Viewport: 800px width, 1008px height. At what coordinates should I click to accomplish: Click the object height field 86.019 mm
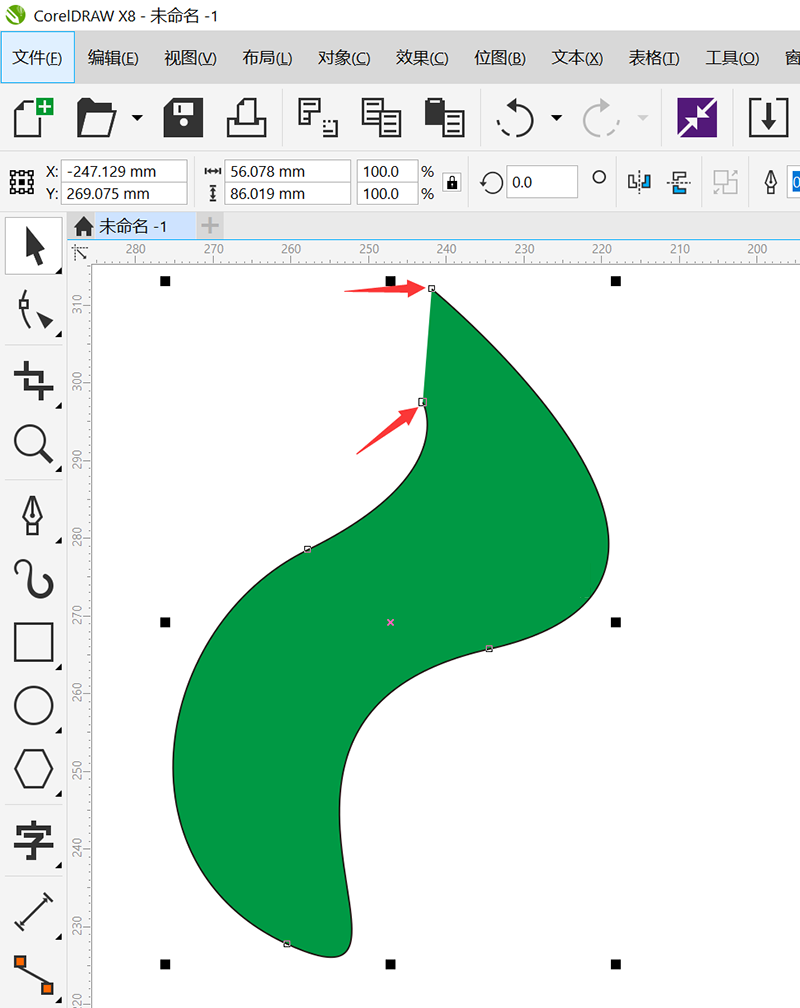coord(287,194)
